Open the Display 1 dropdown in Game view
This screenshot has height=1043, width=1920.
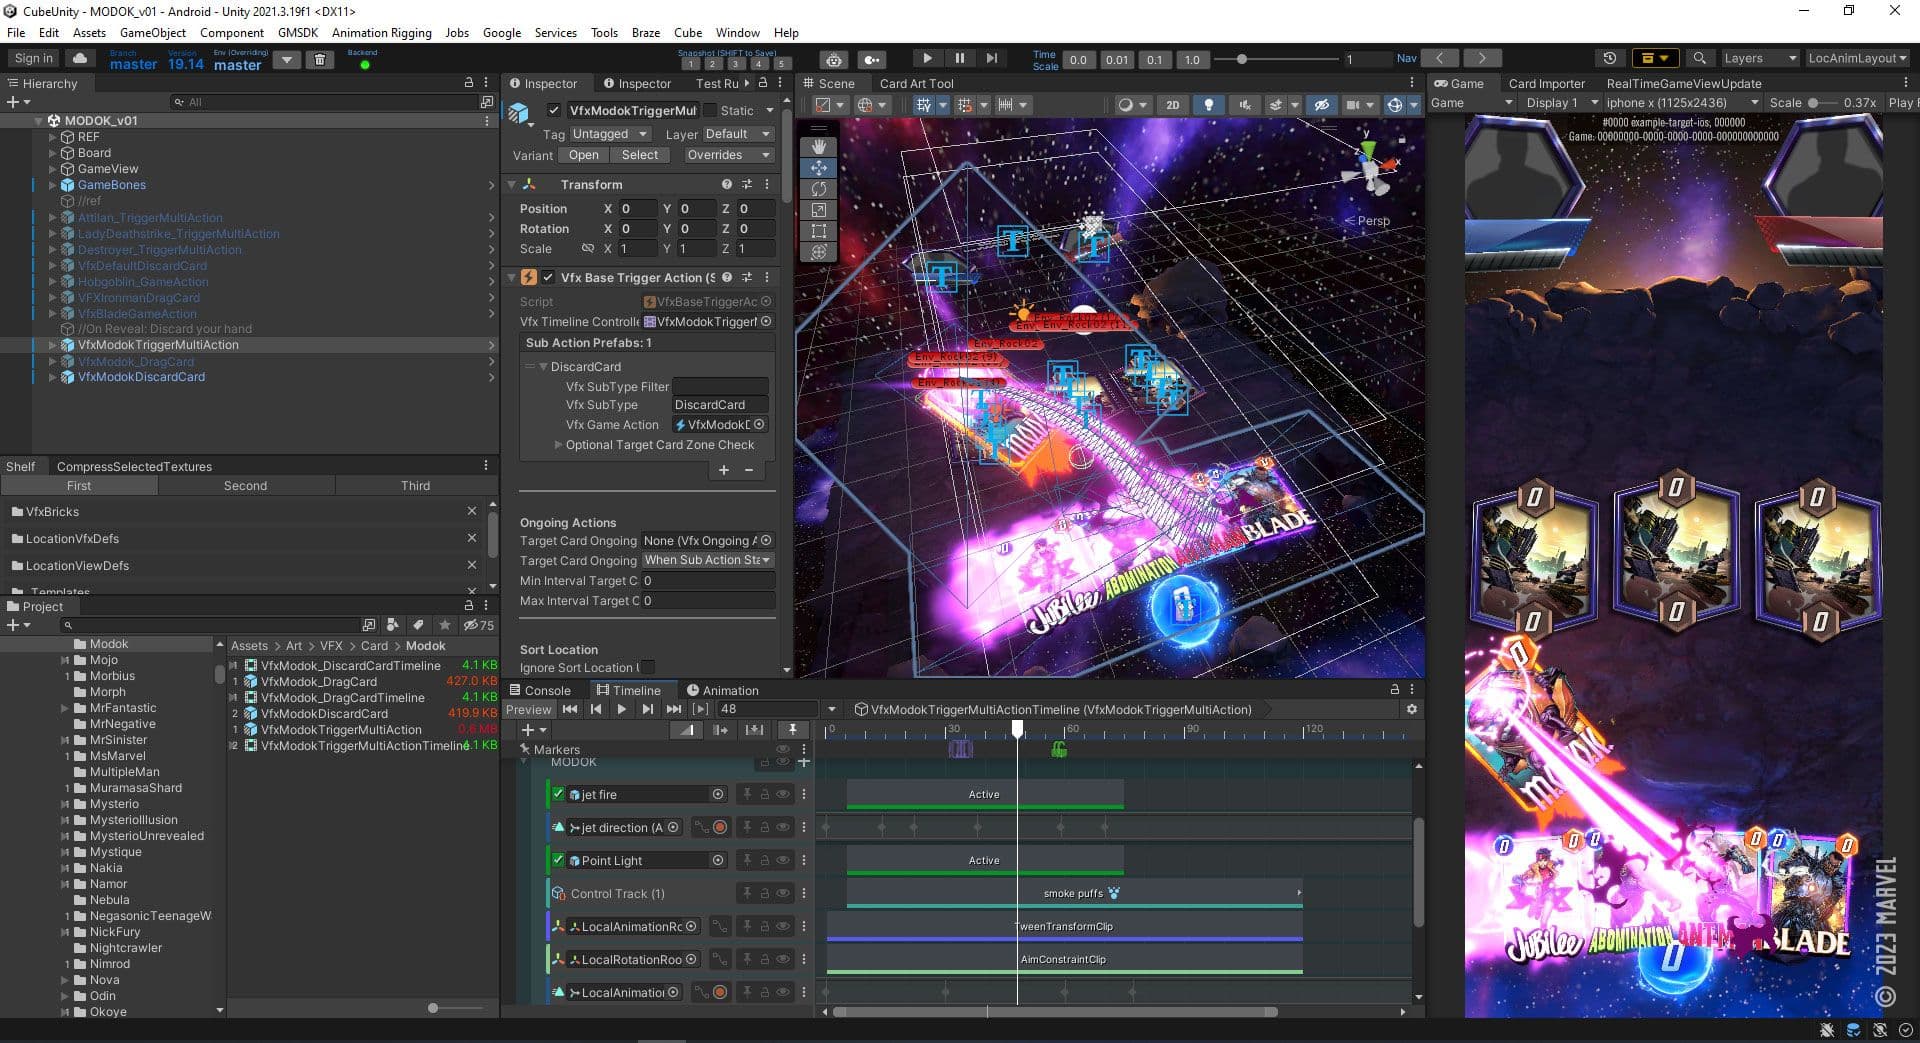coord(1553,102)
